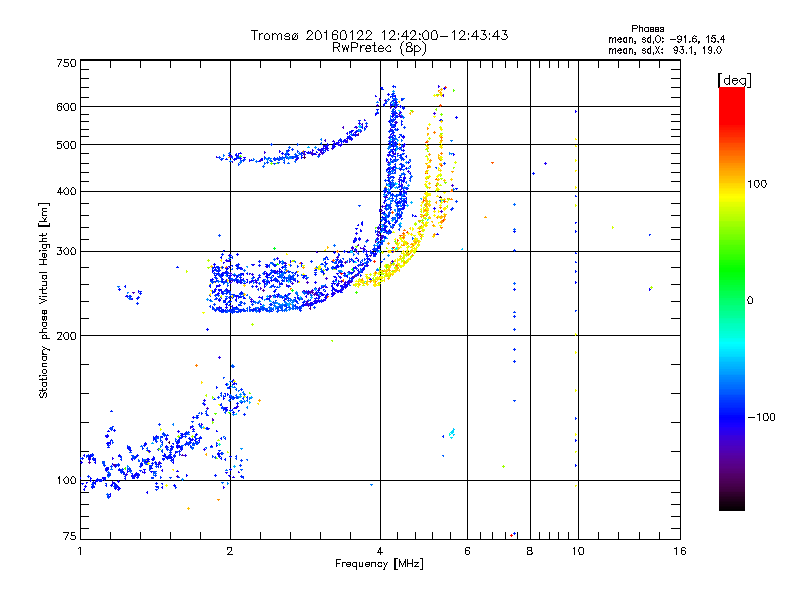Click the '8' x-axis tick label
Screen dimensions: 800x600
click(530, 551)
